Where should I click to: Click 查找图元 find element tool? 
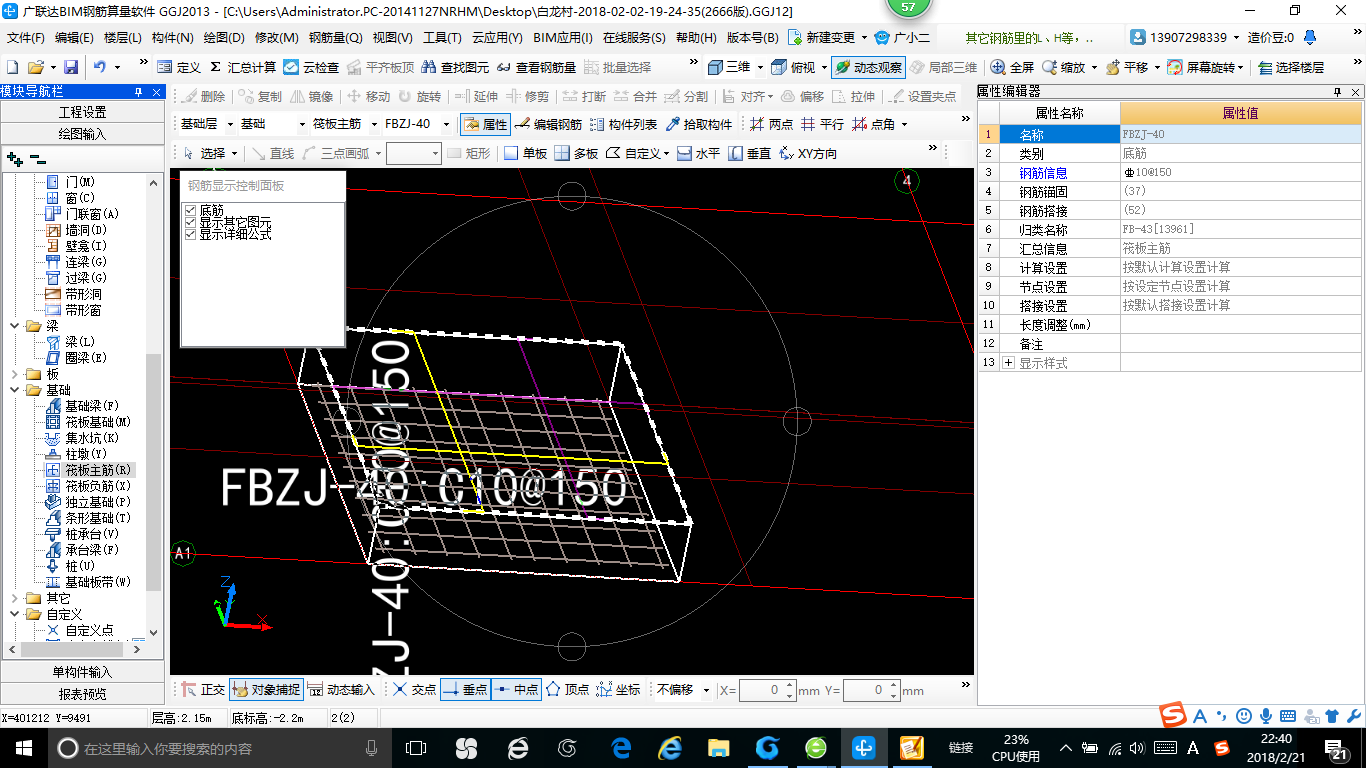[x=455, y=67]
